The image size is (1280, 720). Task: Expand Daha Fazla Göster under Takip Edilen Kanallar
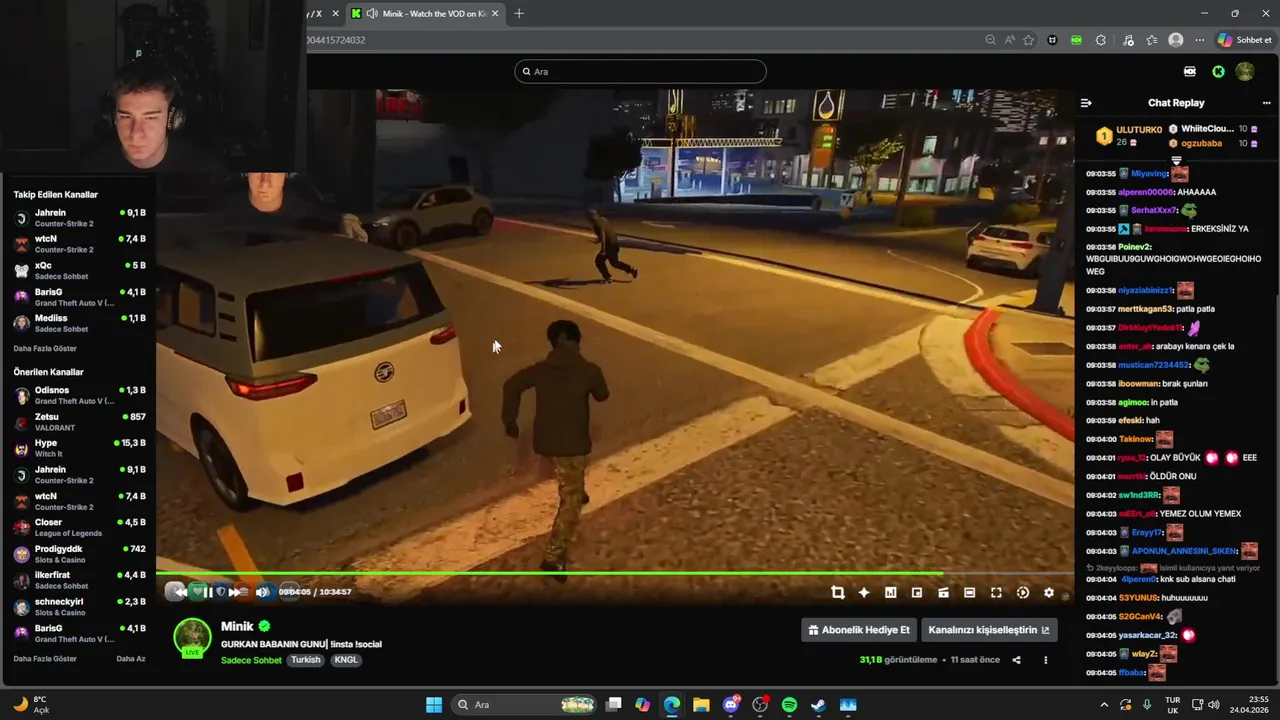click(45, 348)
